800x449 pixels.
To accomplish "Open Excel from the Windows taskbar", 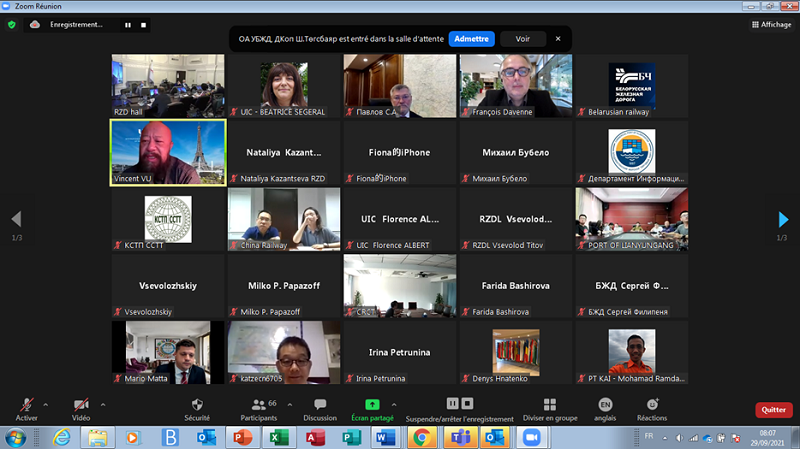I will (x=279, y=437).
